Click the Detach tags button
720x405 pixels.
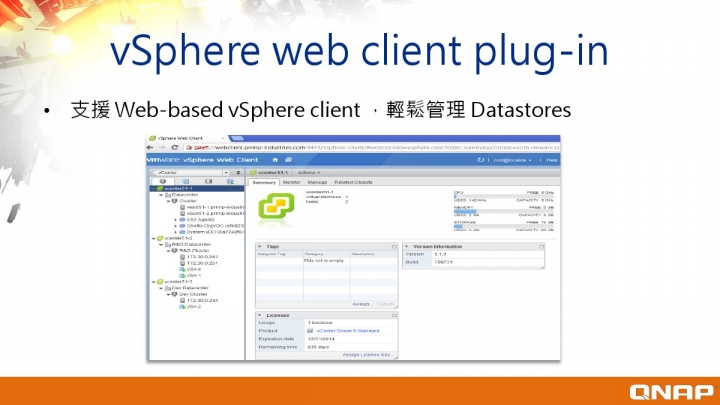pyautogui.click(x=385, y=304)
